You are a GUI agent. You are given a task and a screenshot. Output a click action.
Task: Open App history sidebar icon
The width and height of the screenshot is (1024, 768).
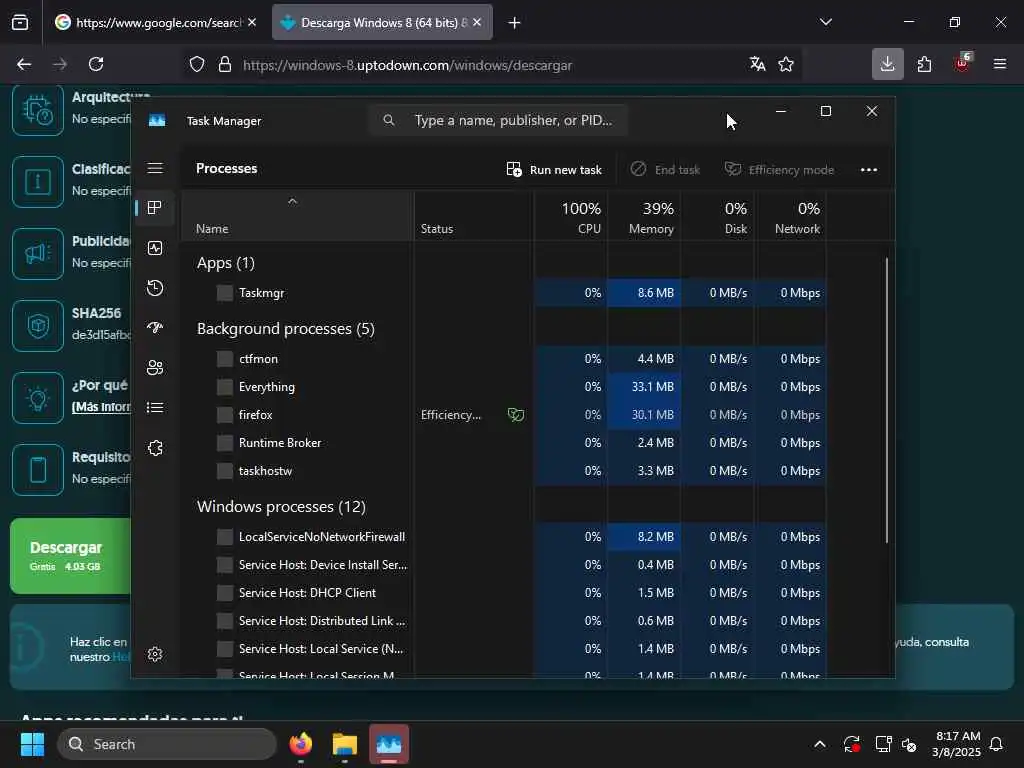coord(155,288)
